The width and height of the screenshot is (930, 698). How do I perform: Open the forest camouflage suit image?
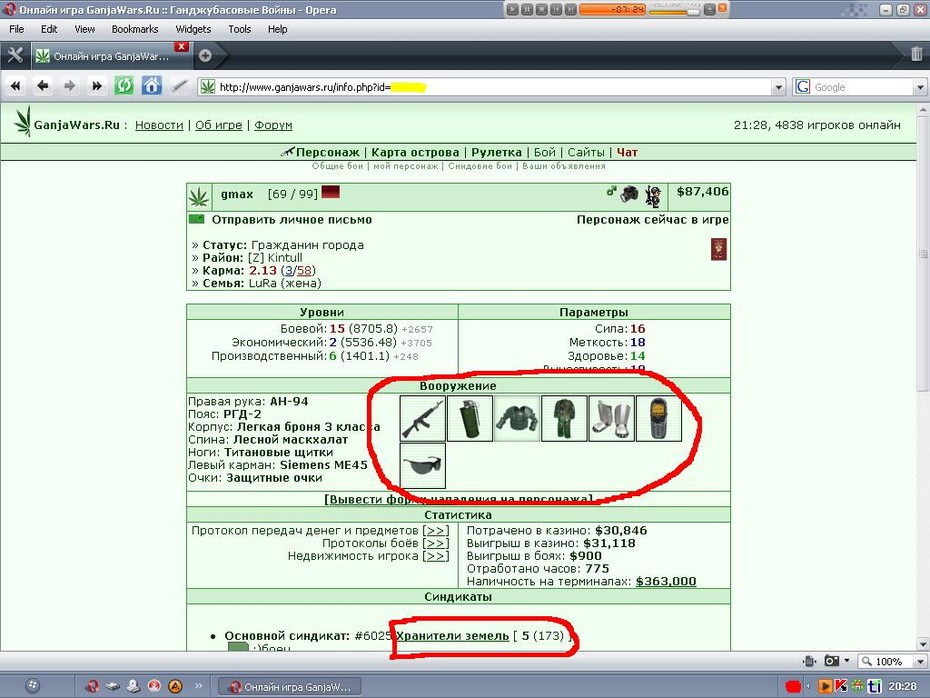click(564, 419)
